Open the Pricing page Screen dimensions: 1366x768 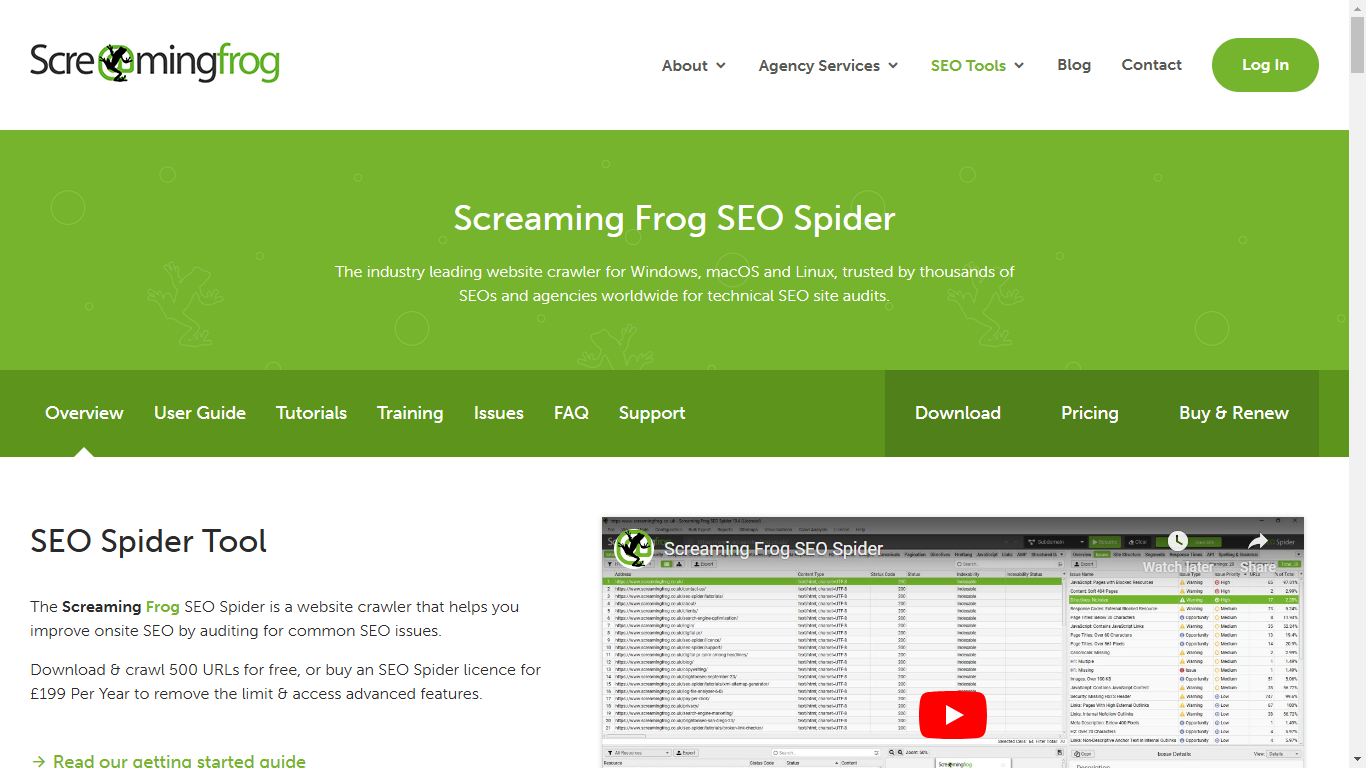pyautogui.click(x=1090, y=413)
